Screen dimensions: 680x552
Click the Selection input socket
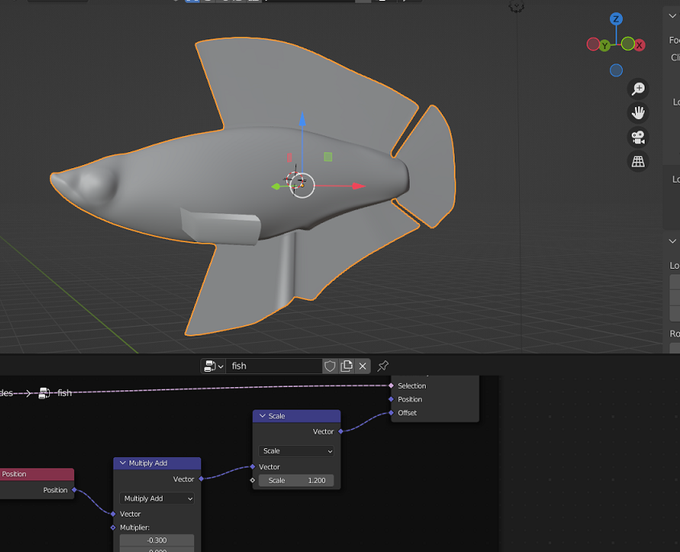tap(391, 385)
